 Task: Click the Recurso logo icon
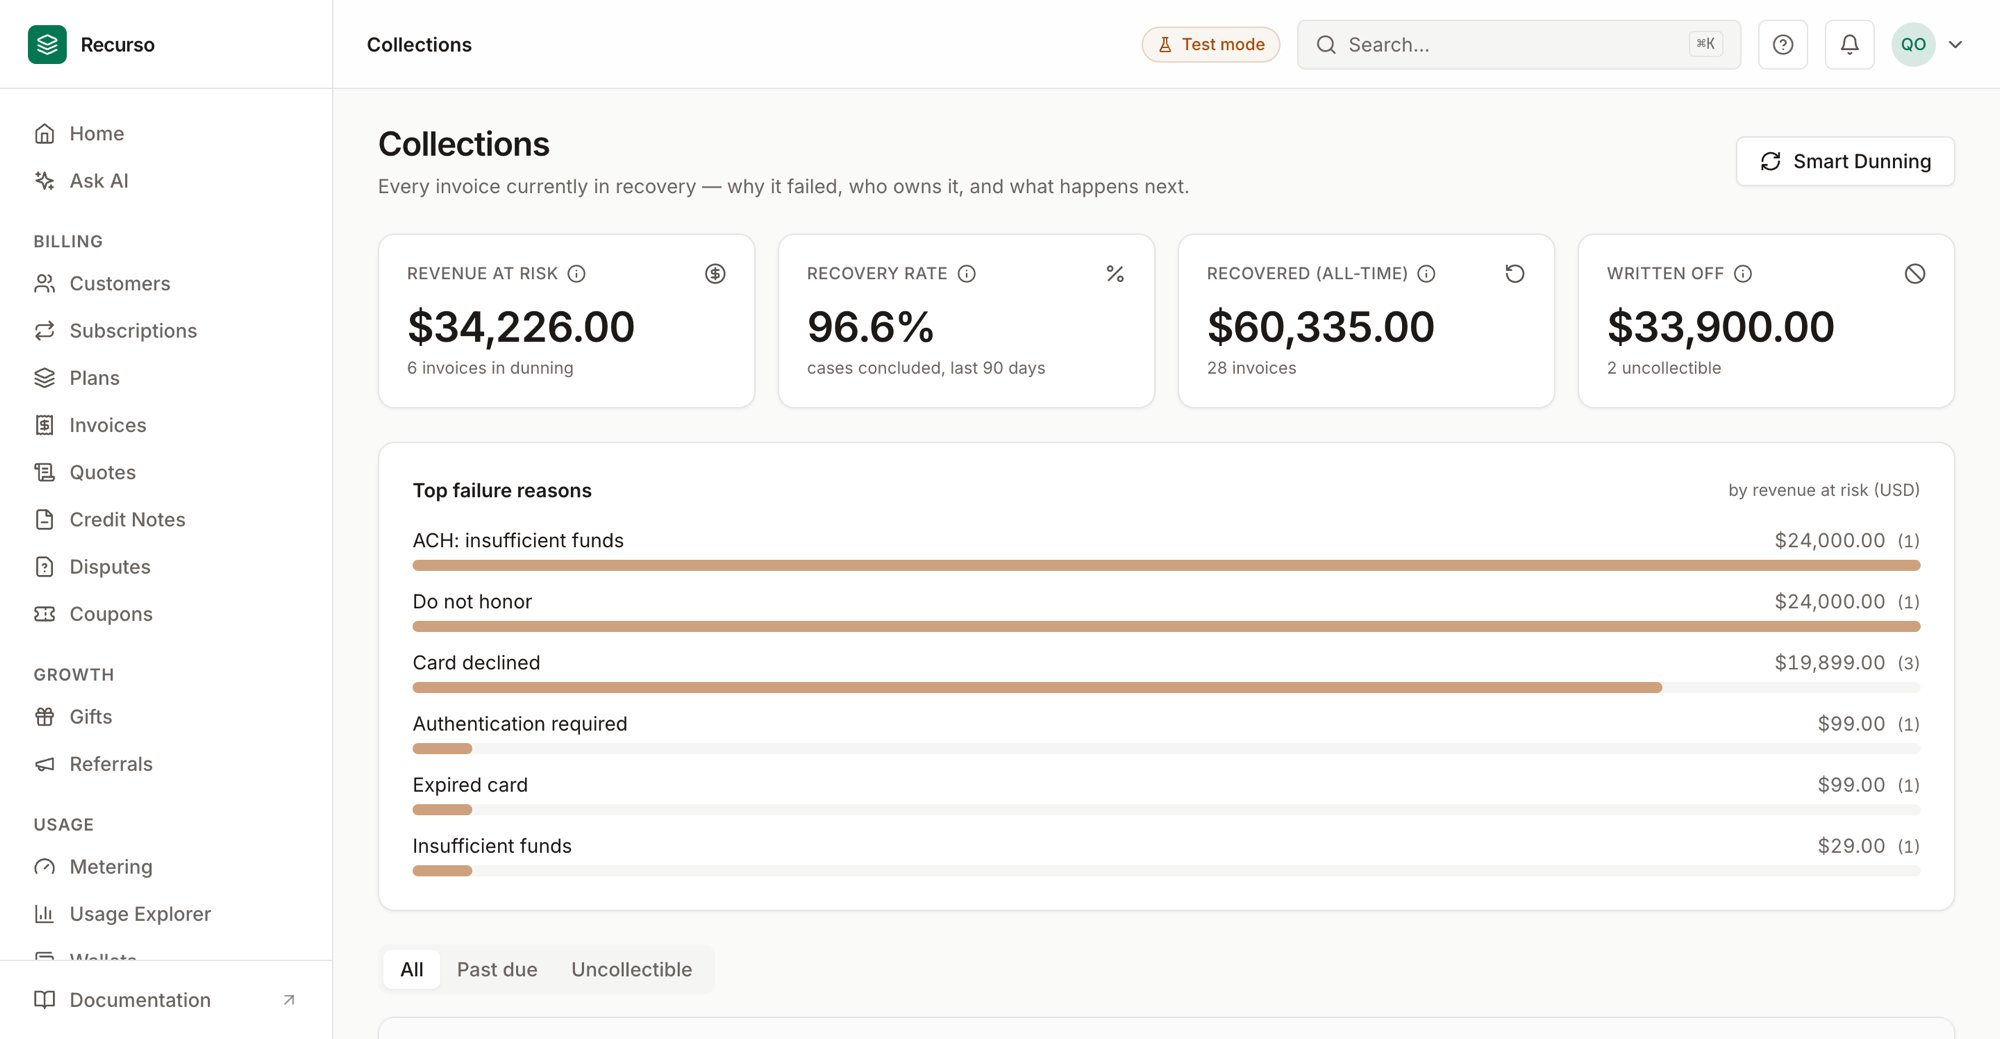(47, 44)
